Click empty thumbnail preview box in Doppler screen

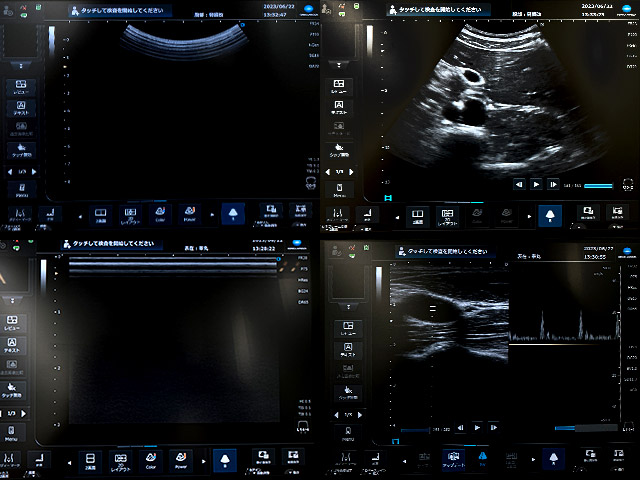pyautogui.click(x=349, y=281)
